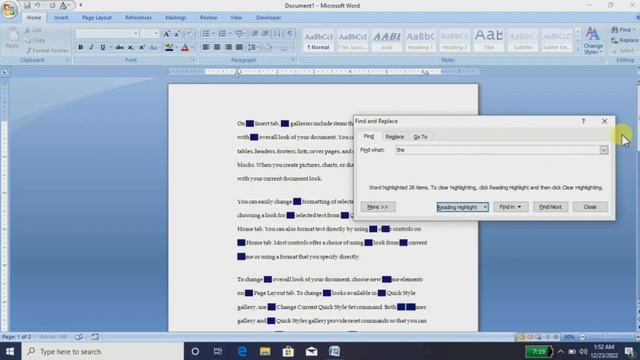Center the text alignment
The image size is (640, 360).
[x=217, y=47]
